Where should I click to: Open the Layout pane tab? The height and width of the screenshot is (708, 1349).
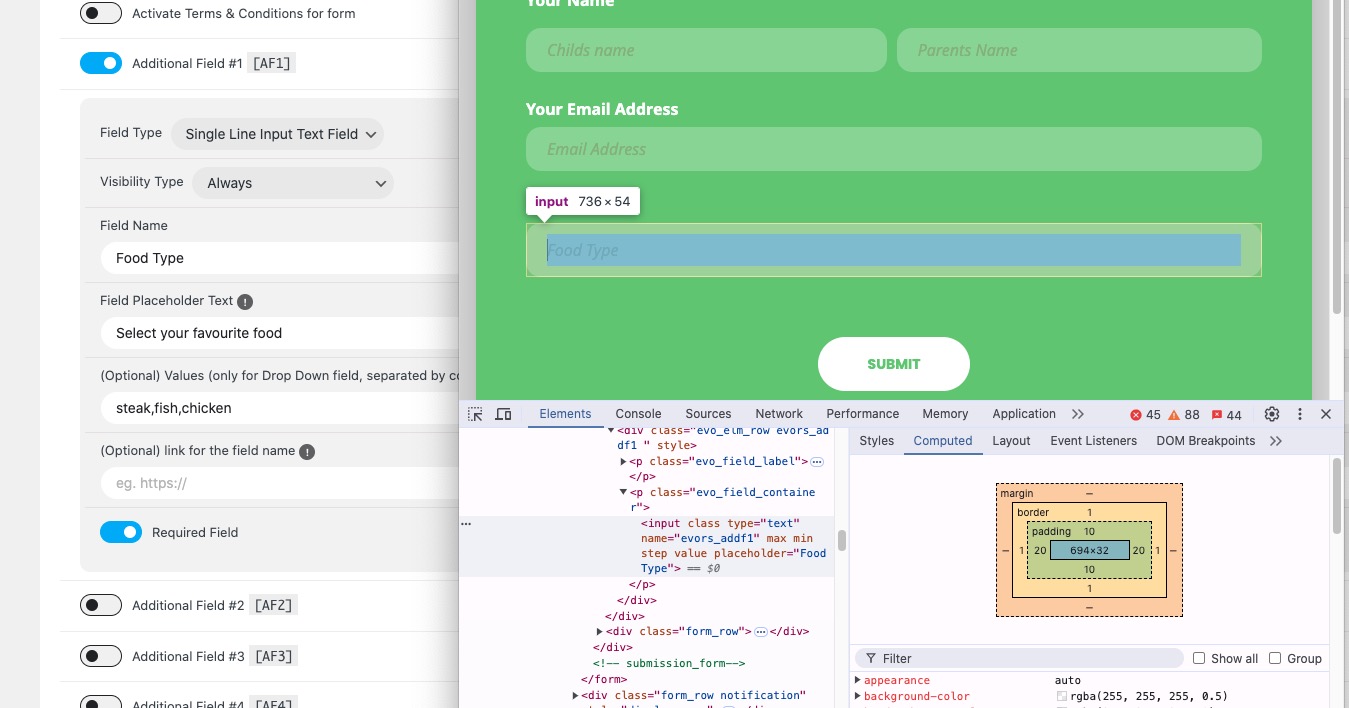[1011, 441]
